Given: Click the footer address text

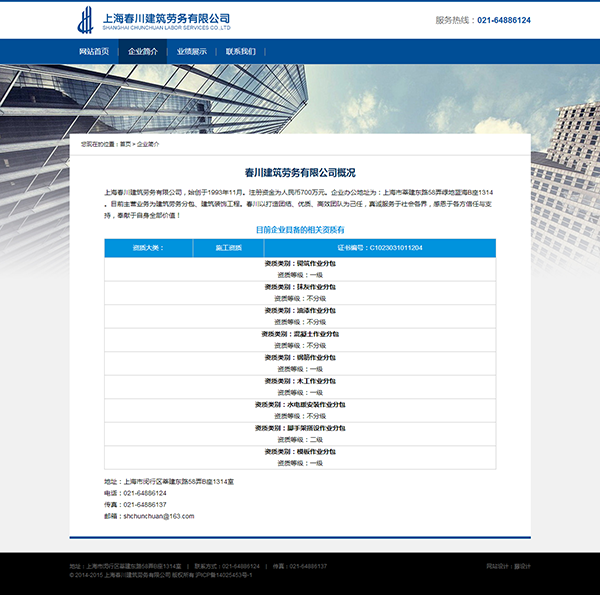Looking at the screenshot, I should click(x=126, y=566).
